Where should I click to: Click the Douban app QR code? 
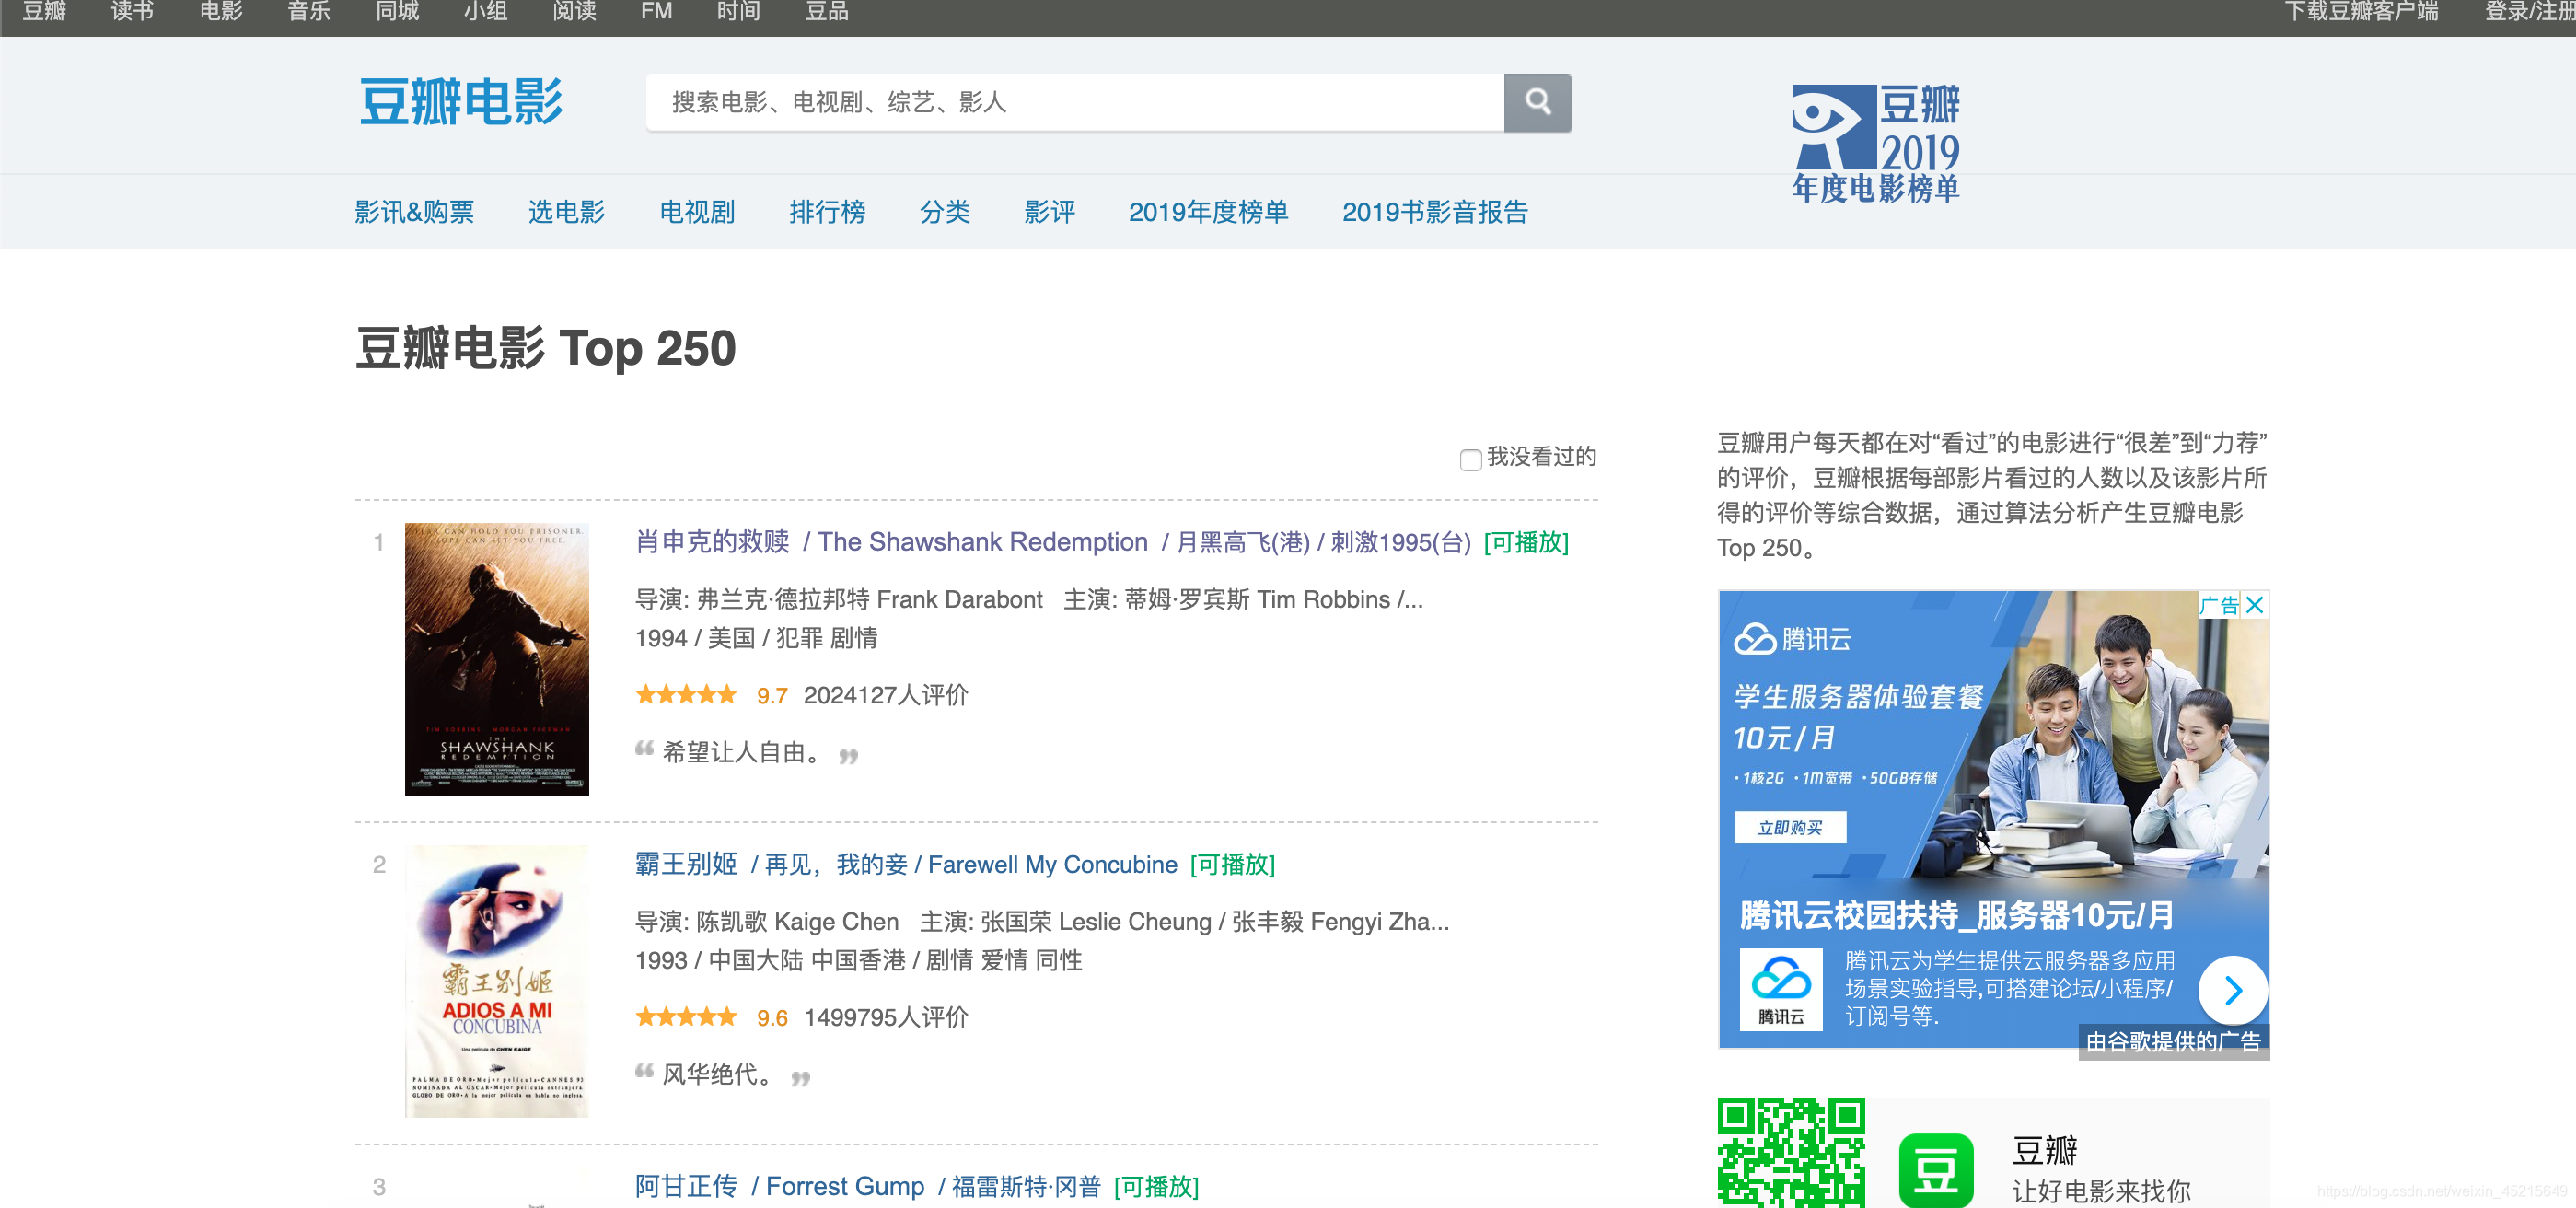1791,1153
